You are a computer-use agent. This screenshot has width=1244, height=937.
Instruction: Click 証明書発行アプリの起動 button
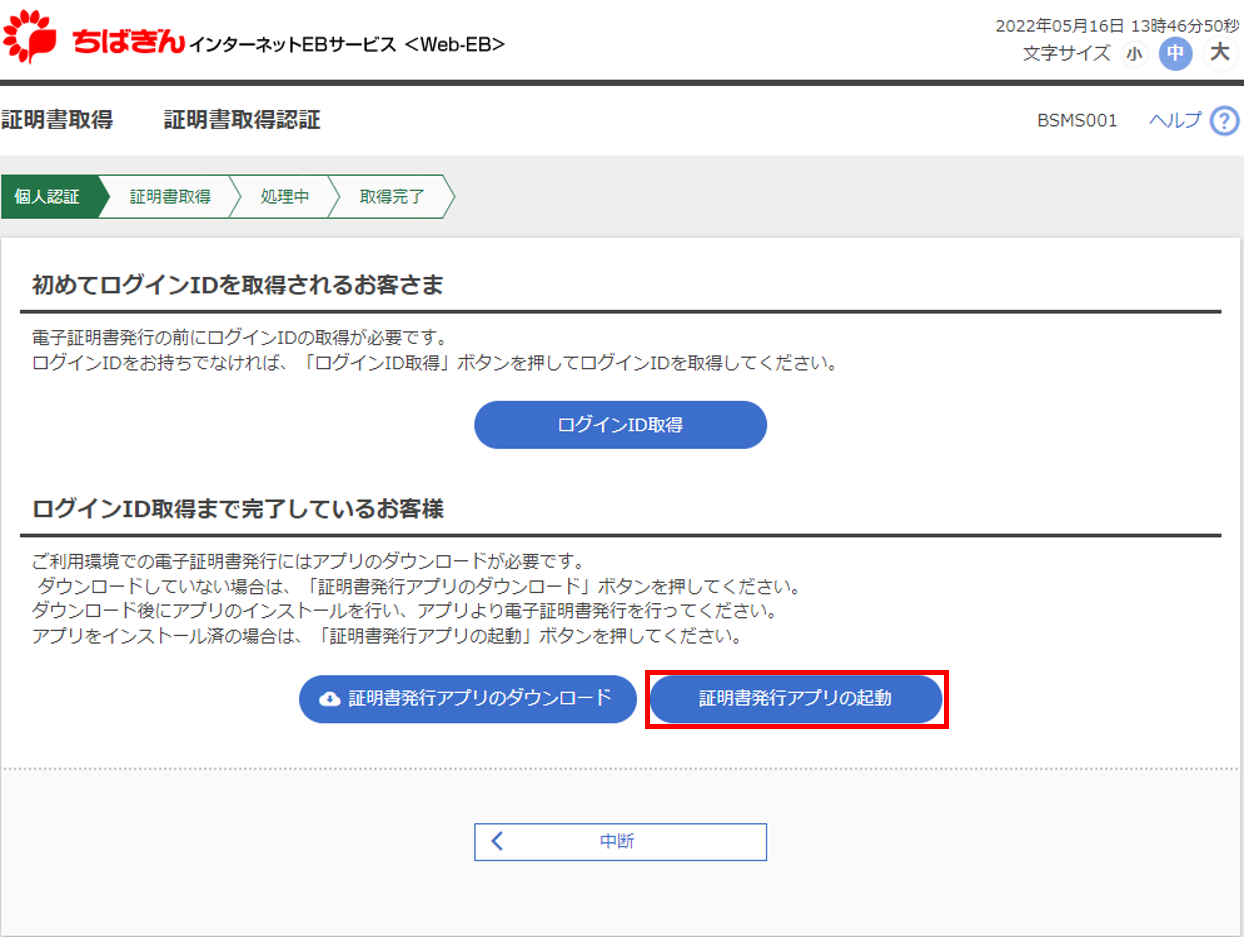pos(796,699)
